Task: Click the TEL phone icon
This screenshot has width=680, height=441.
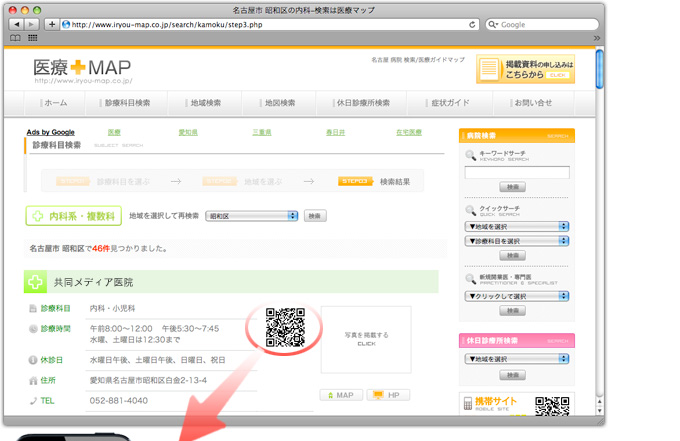Action: (33, 401)
